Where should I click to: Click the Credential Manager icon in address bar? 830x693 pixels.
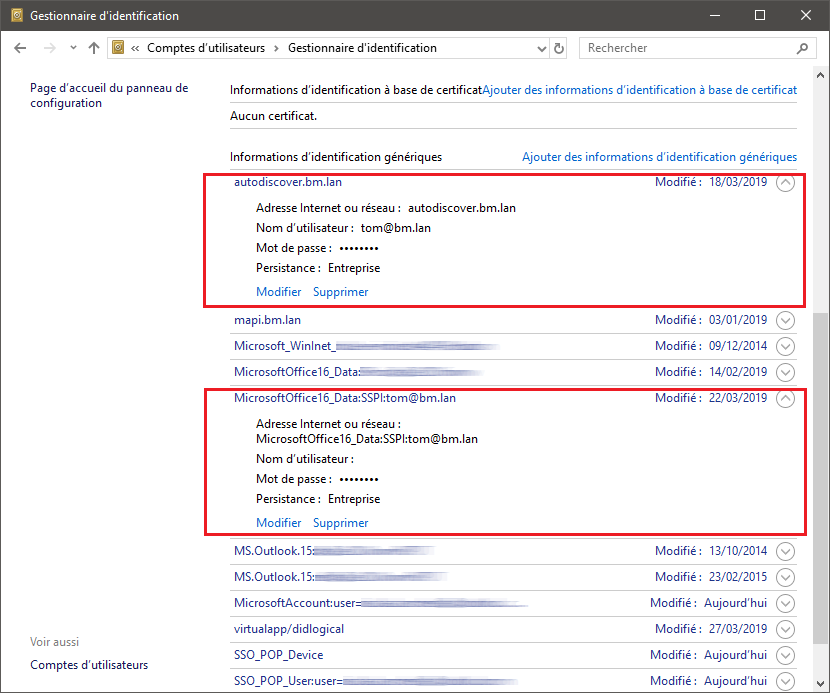pos(119,48)
